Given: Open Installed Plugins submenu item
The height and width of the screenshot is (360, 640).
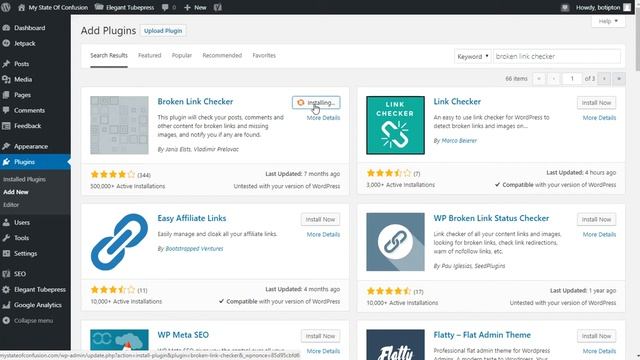Looking at the screenshot, I should pyautogui.click(x=24, y=179).
